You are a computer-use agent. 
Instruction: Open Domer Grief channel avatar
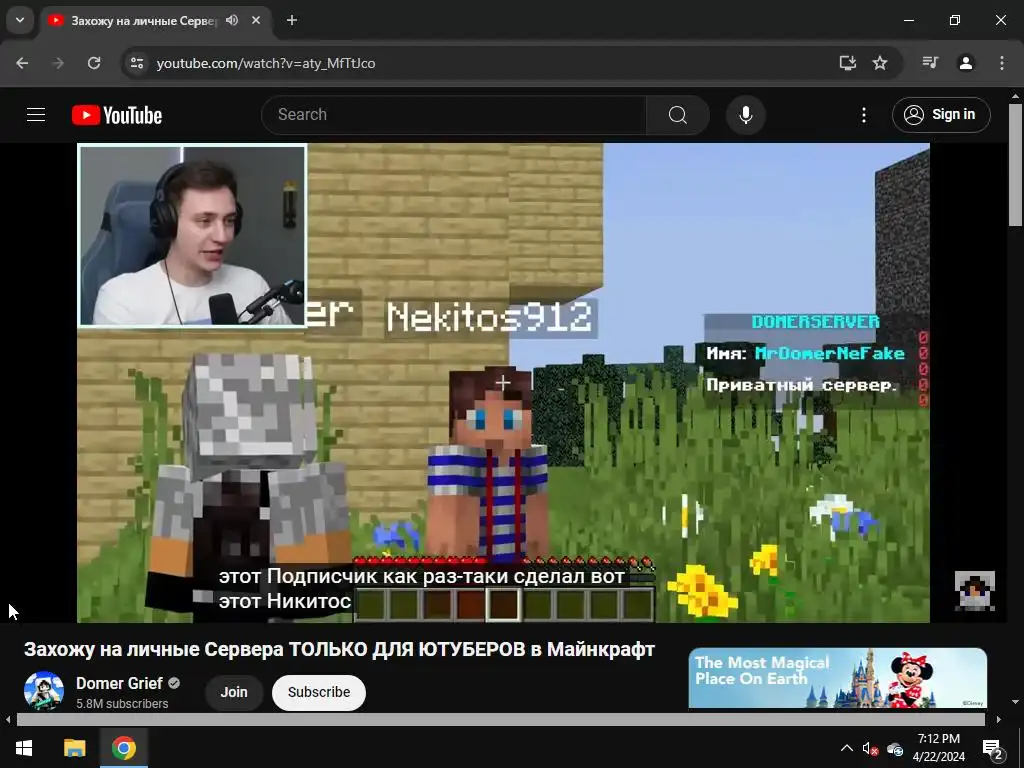point(44,692)
